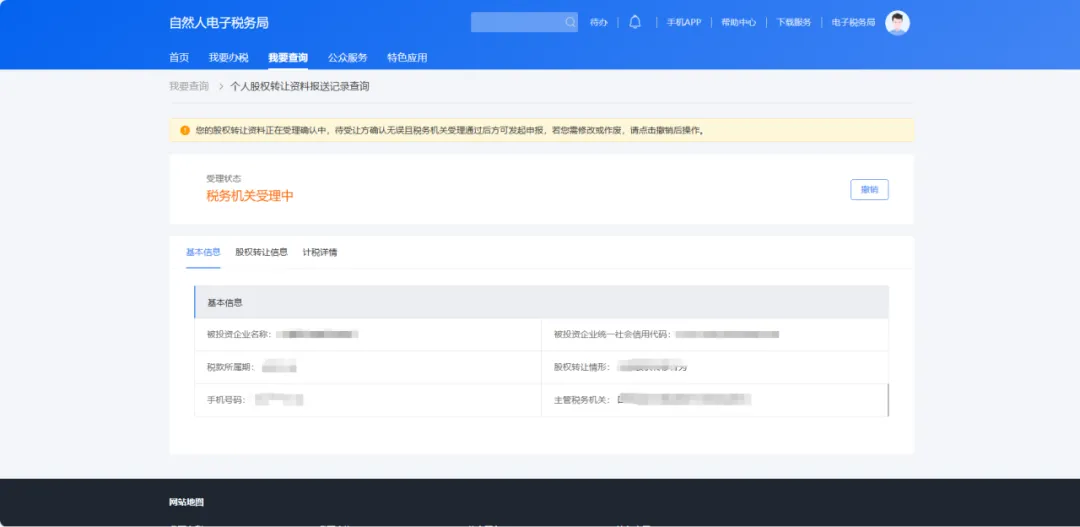Open the notification bell

[x=635, y=22]
